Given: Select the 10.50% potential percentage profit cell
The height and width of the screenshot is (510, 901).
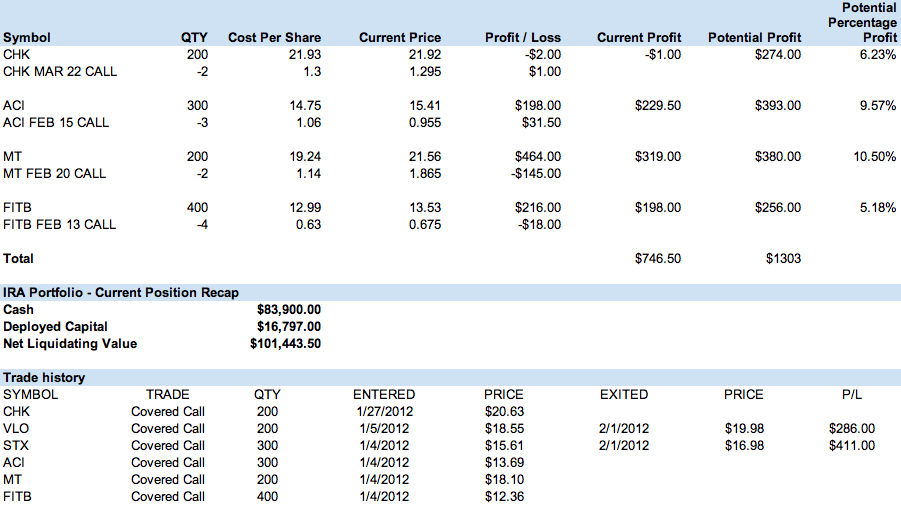Looking at the screenshot, I should click(876, 157).
